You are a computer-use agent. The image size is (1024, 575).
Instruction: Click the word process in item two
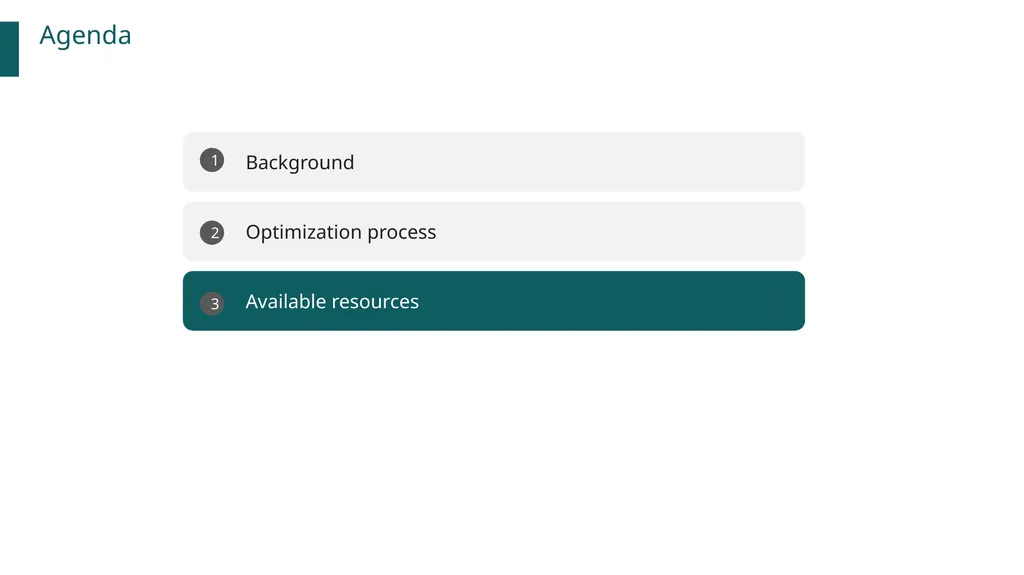(x=402, y=233)
